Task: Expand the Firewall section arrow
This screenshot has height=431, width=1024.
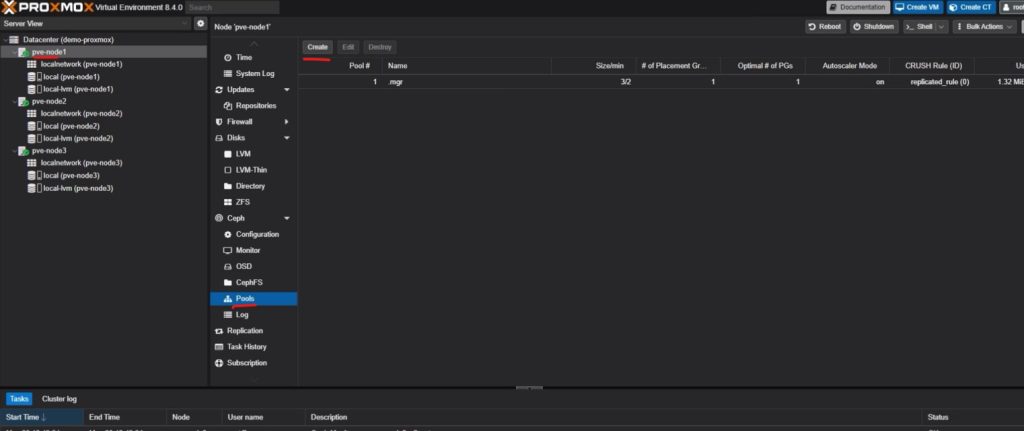Action: (287, 121)
